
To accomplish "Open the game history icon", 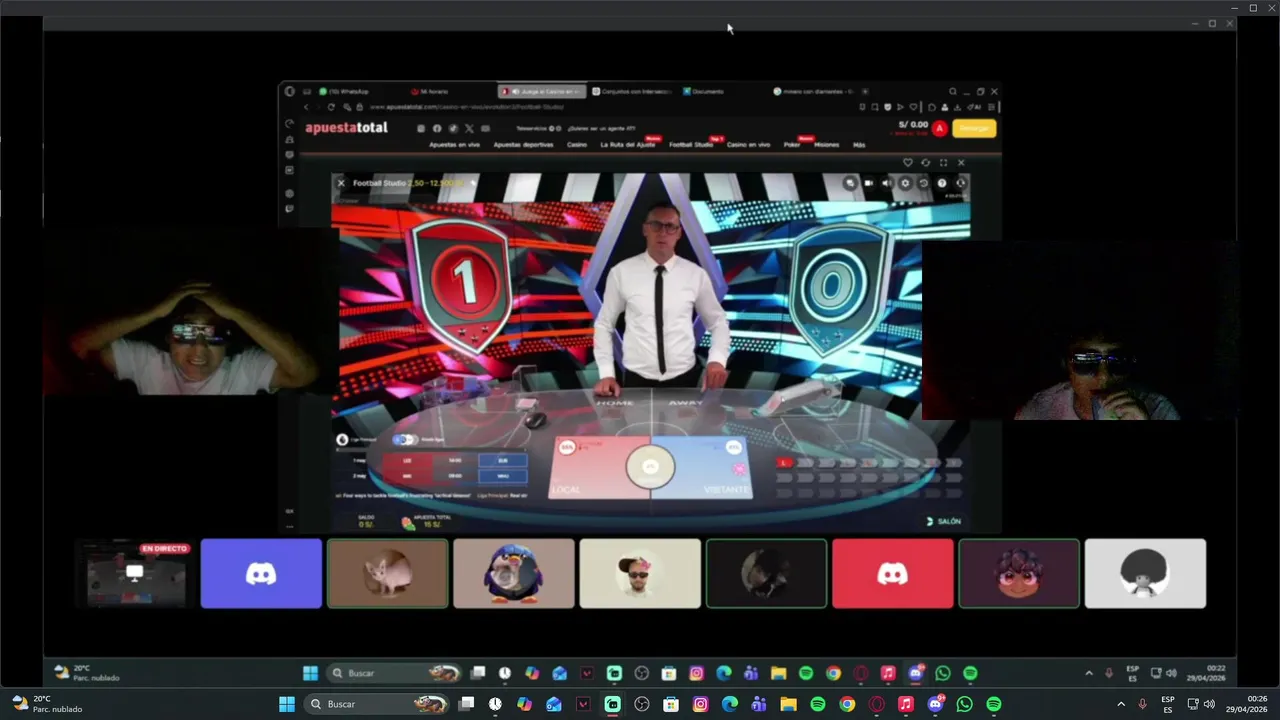I will 923,183.
